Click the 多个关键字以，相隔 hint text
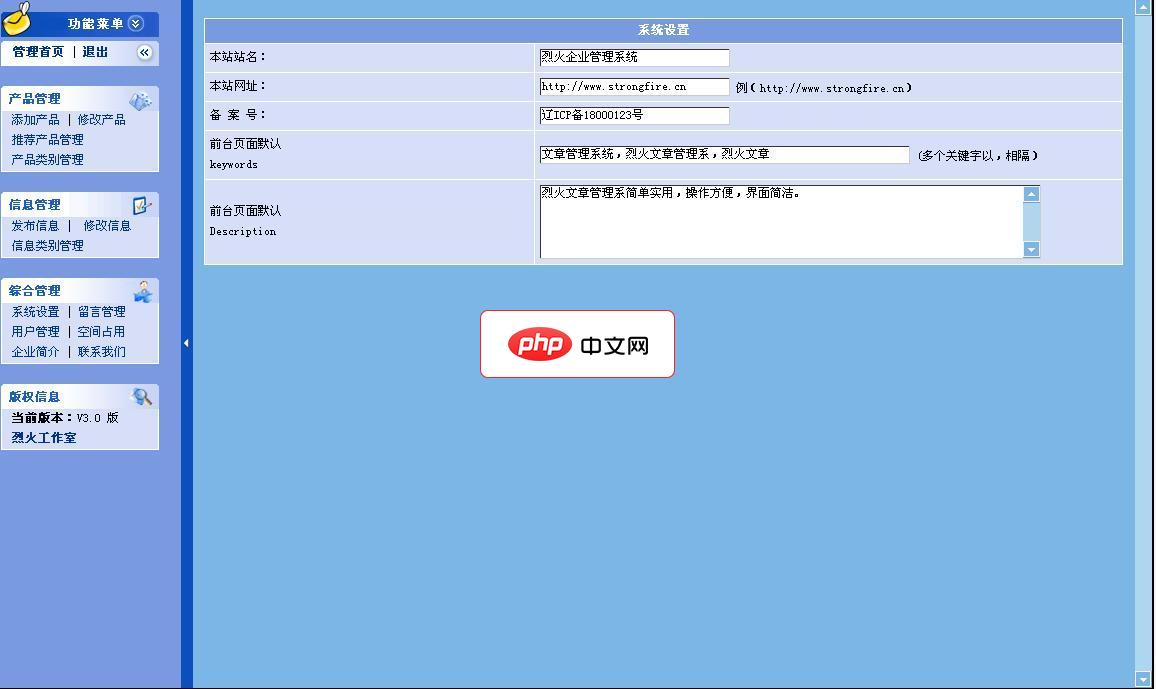This screenshot has width=1156, height=689. click(978, 155)
